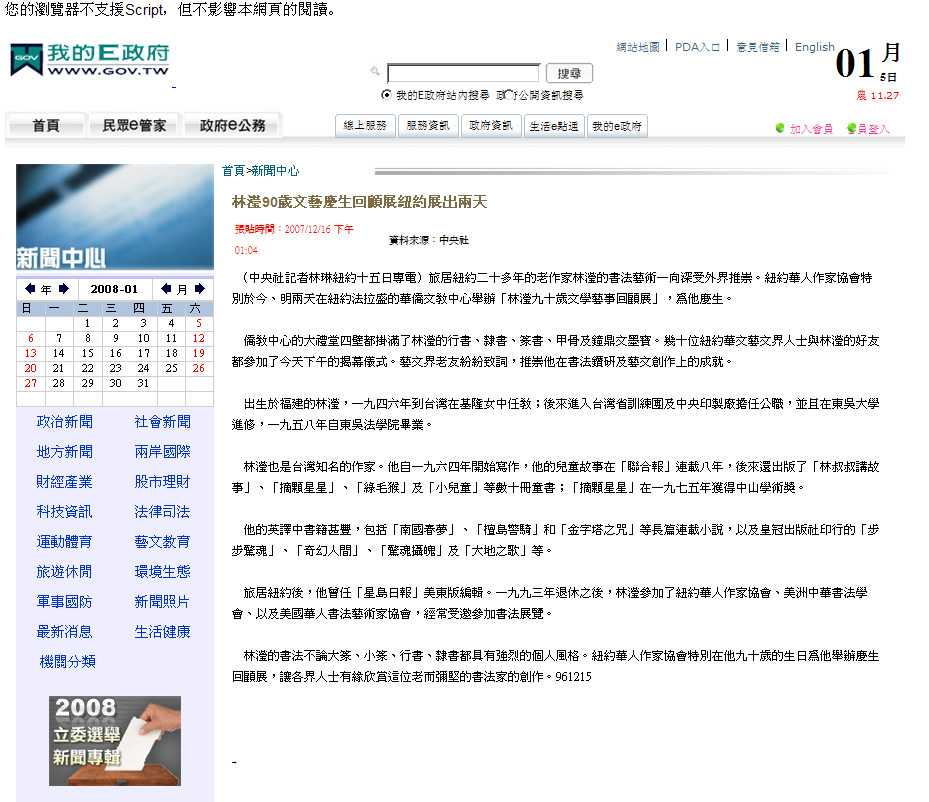Screen dimensions: 929x802
Task: Click 新聞中心 breadcrumb link
Action: point(275,171)
